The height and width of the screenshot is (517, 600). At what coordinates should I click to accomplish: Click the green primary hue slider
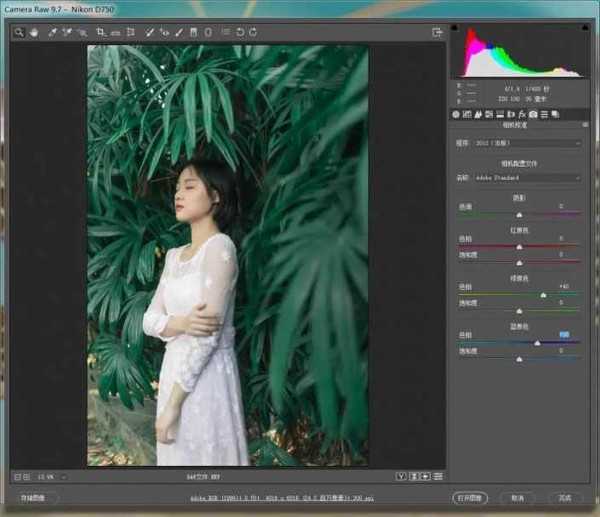(543, 295)
